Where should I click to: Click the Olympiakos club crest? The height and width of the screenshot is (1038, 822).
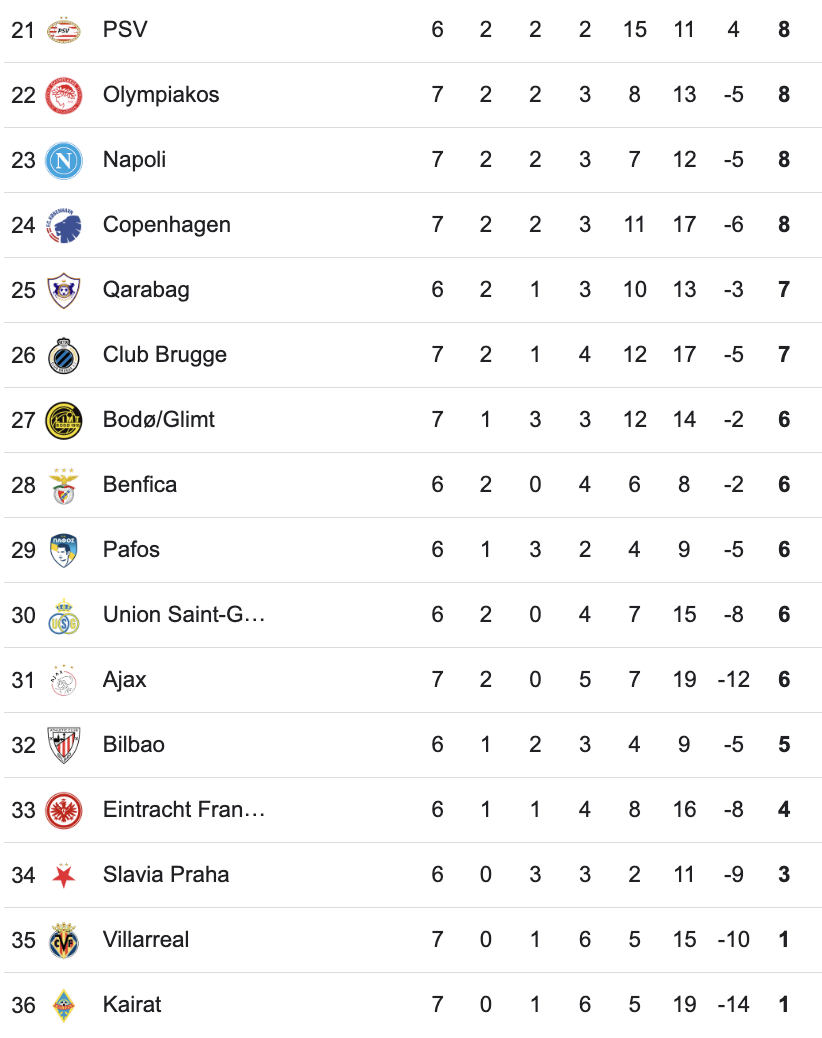click(64, 95)
